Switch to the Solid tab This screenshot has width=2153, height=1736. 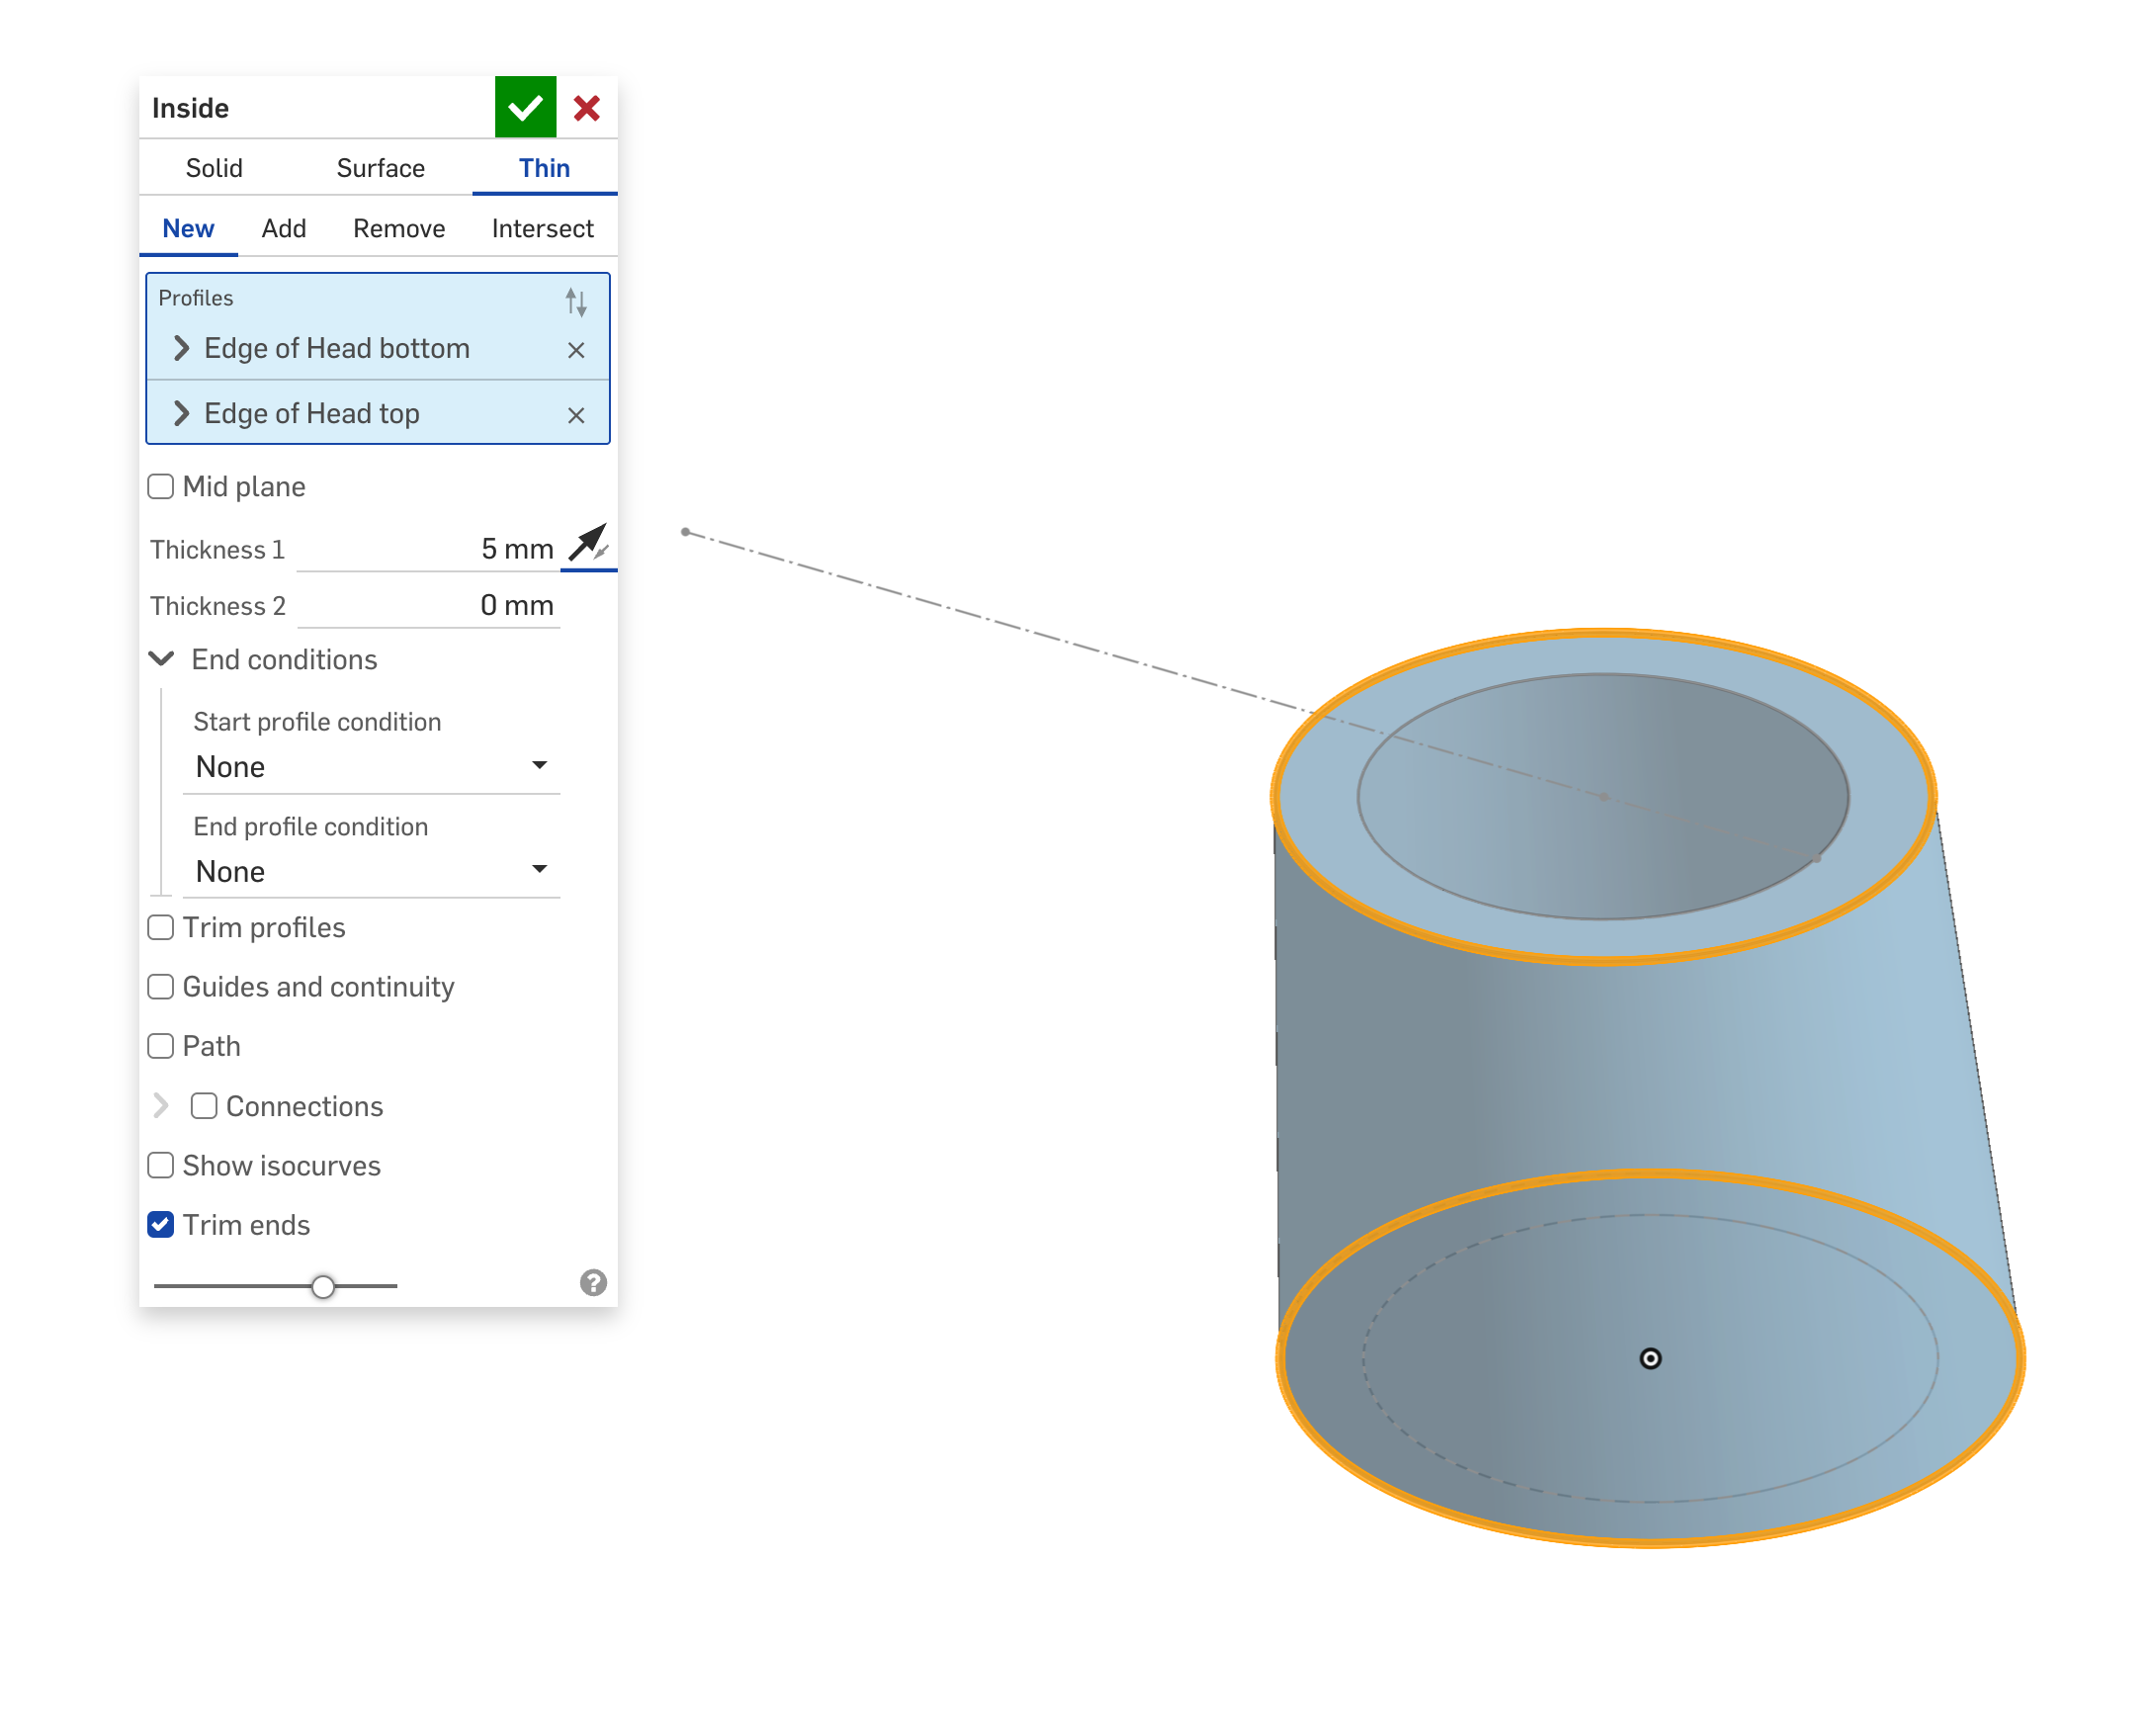coord(214,168)
